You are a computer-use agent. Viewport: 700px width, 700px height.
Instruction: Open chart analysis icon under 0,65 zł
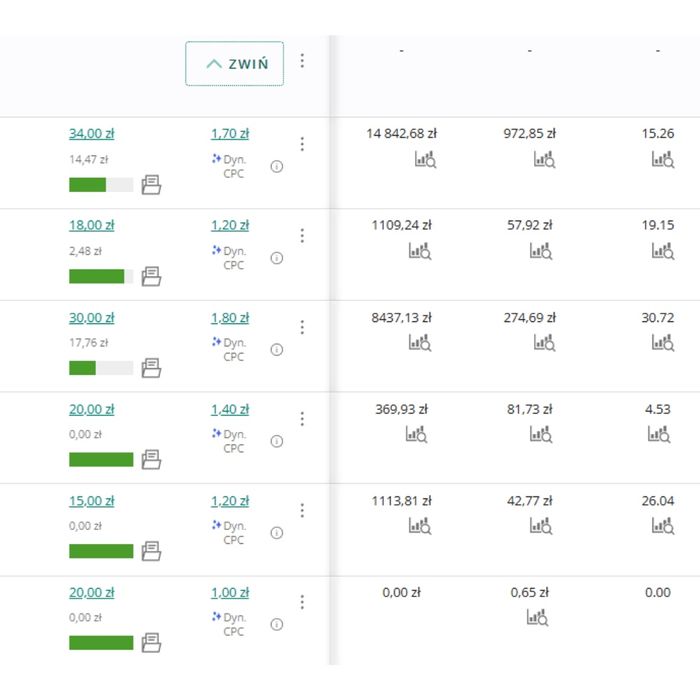coord(538,617)
